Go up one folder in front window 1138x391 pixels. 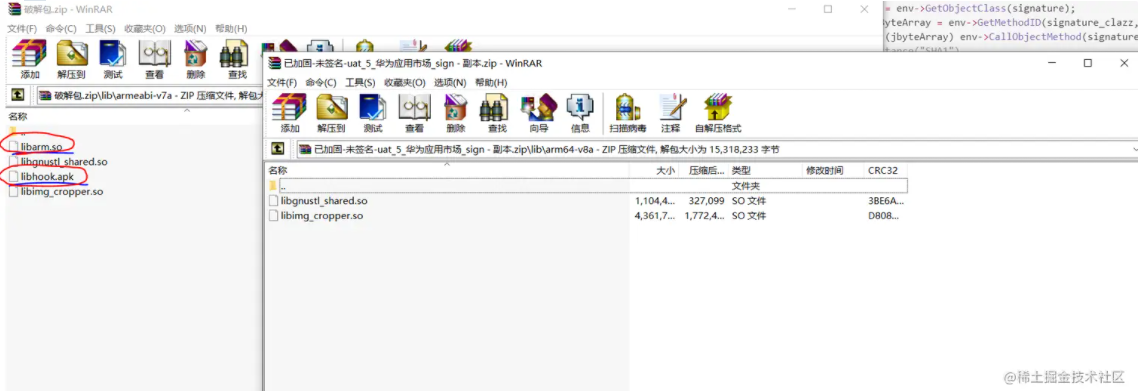point(278,149)
